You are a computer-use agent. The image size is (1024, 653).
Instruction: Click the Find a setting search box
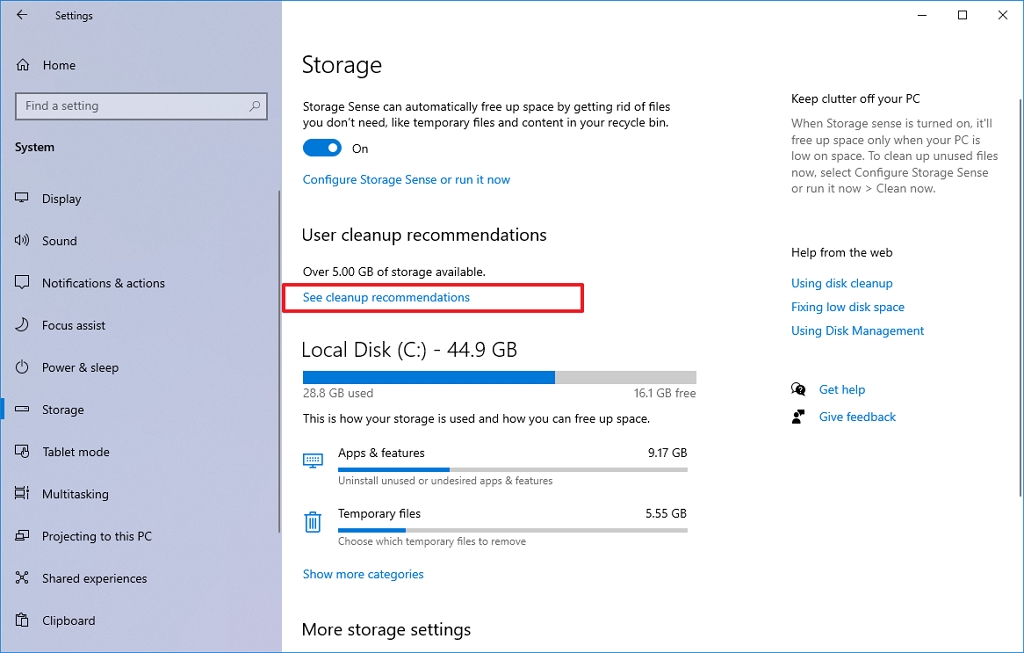(141, 106)
